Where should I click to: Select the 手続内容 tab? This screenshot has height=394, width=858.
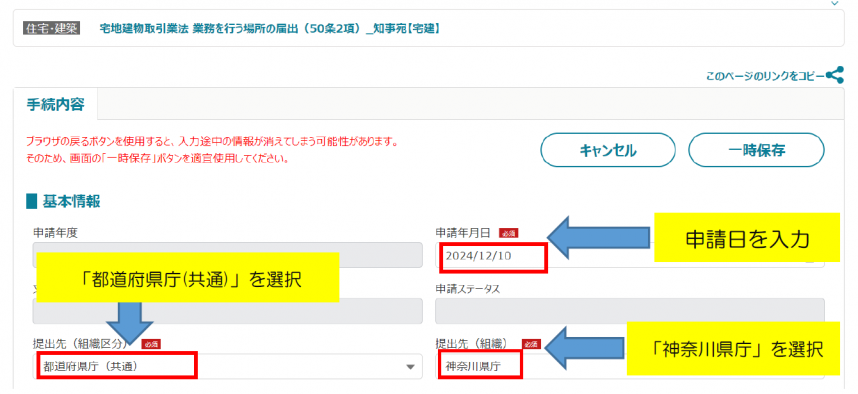click(55, 104)
